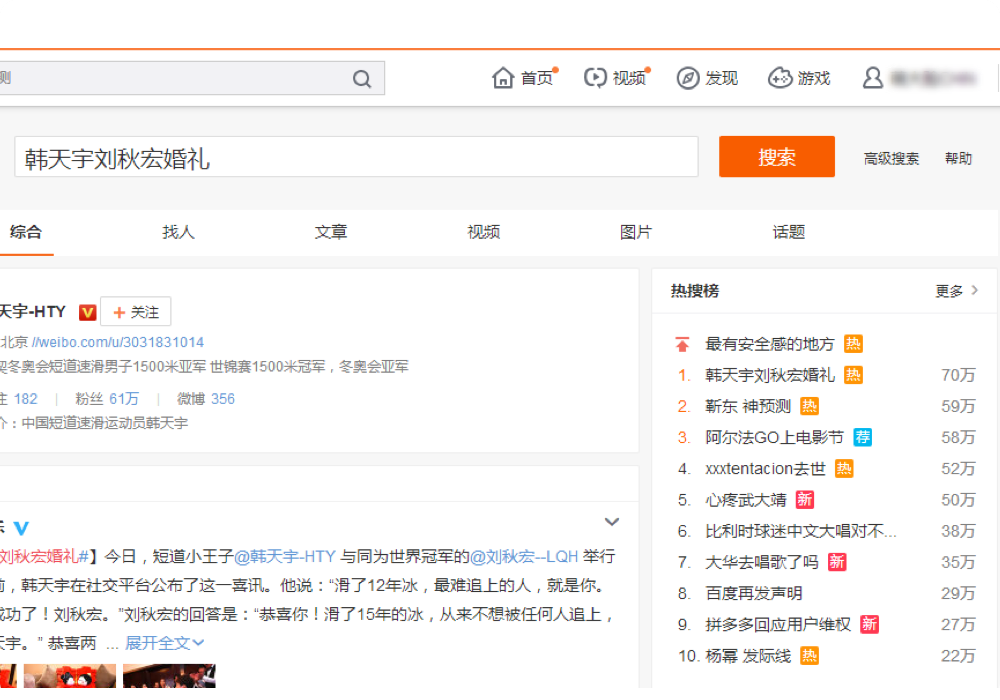
Task: Open the games controller icon
Action: [x=780, y=78]
